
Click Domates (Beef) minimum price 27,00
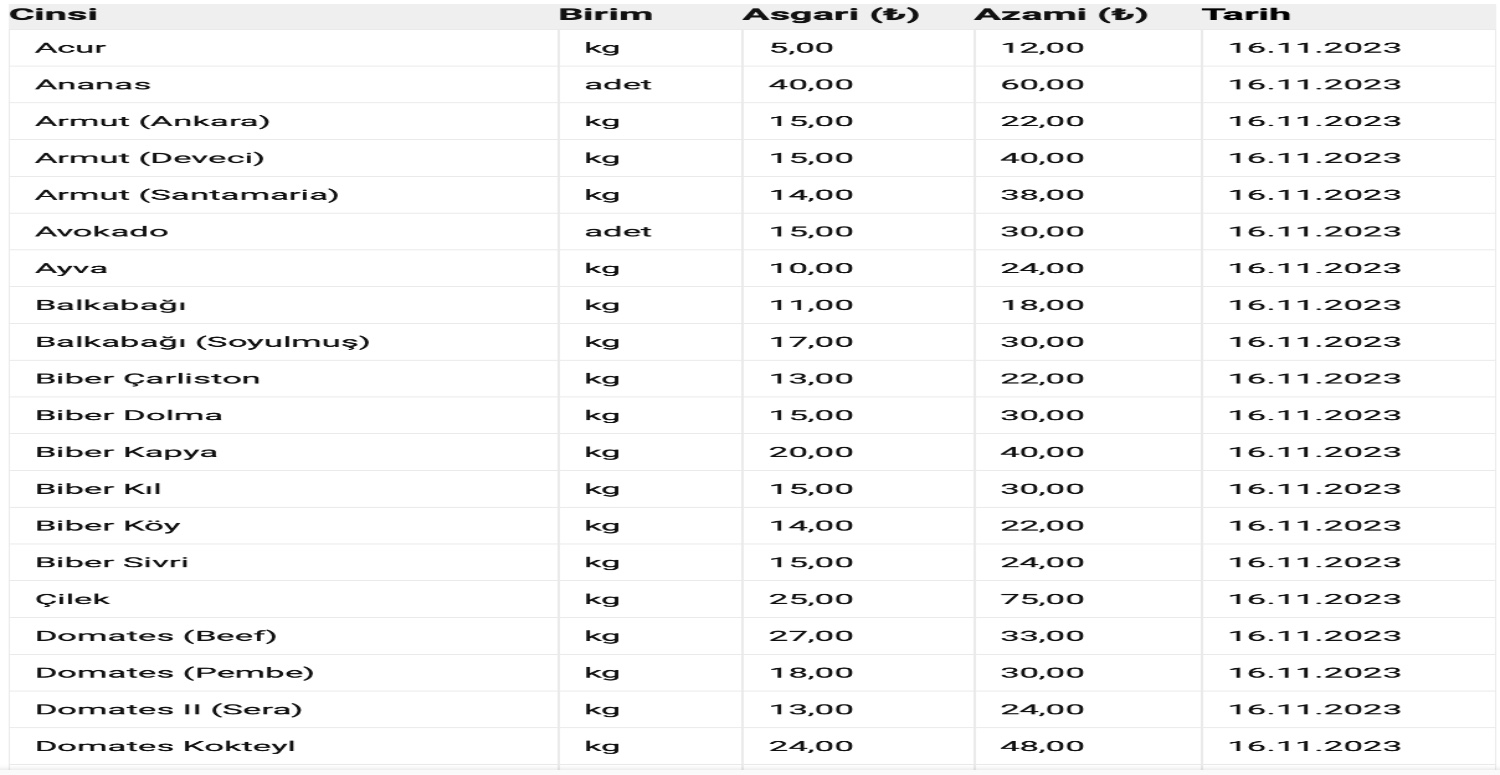point(810,636)
